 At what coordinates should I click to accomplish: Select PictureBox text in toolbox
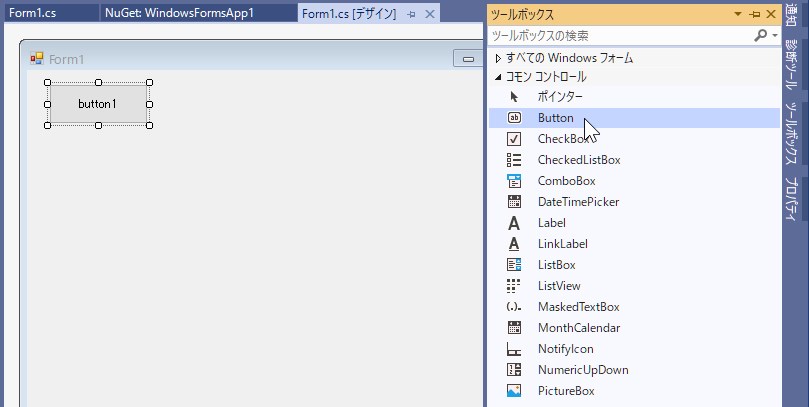click(566, 391)
